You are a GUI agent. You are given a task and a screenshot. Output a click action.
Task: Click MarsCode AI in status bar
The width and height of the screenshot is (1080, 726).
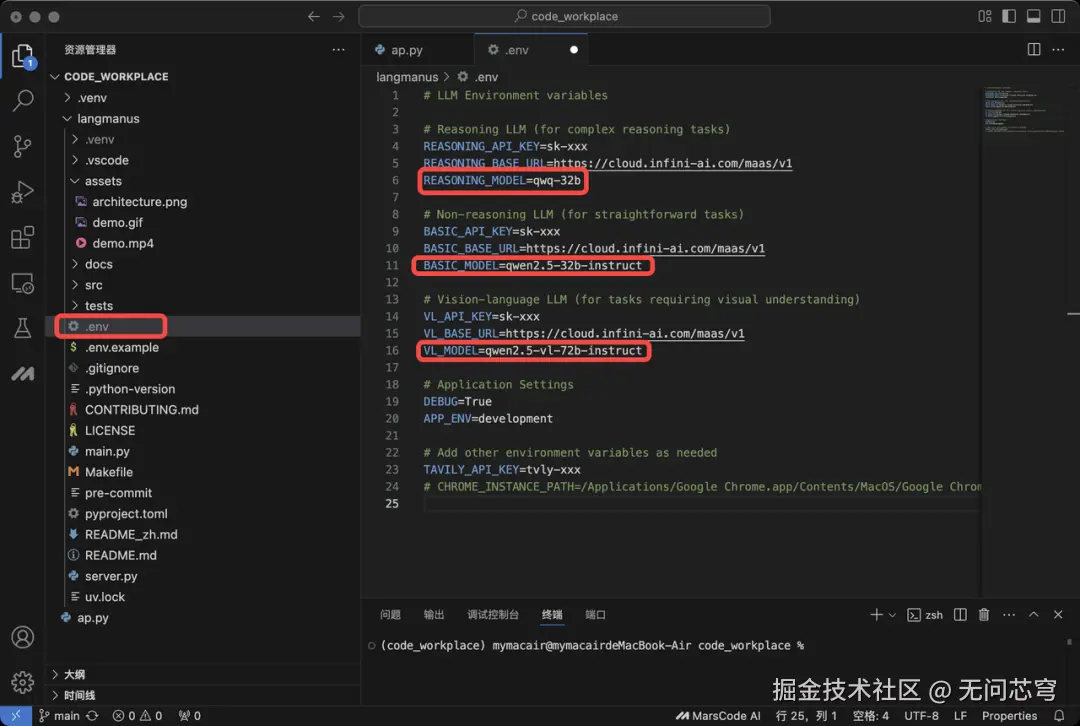click(x=718, y=716)
